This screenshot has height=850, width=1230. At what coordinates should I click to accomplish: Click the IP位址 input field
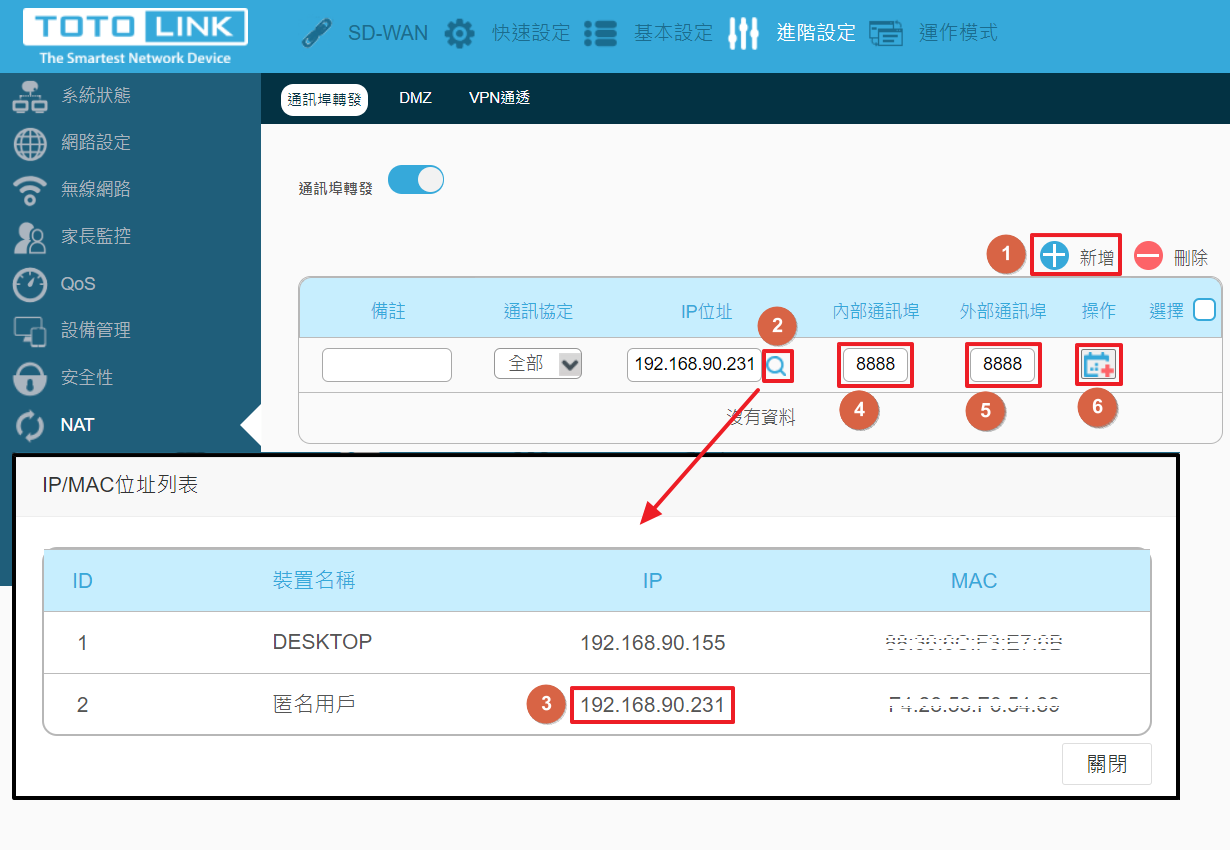694,364
